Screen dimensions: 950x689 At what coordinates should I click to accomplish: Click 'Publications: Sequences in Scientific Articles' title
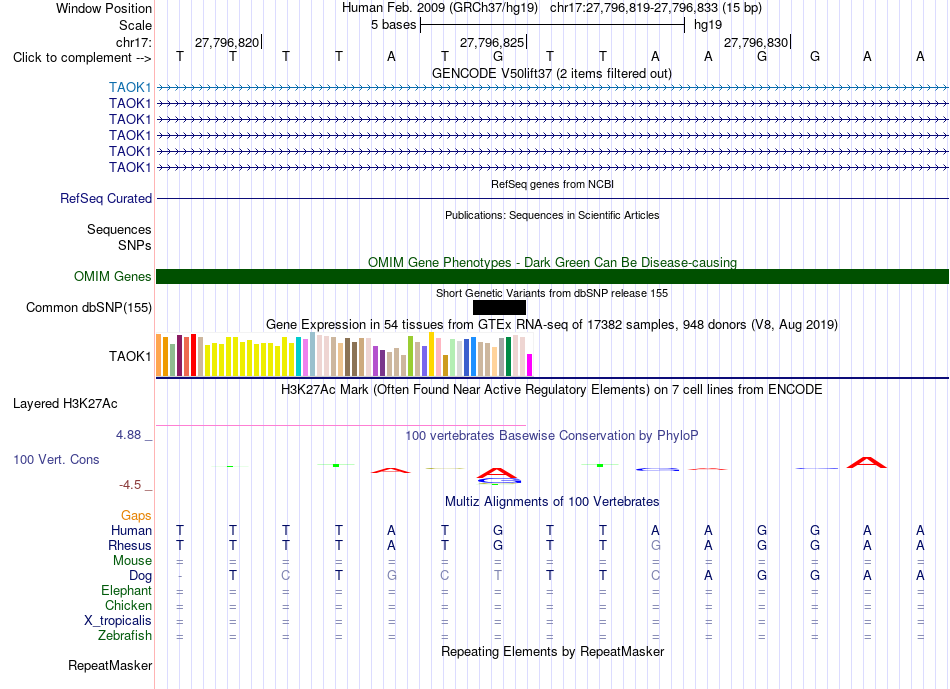(x=552, y=215)
